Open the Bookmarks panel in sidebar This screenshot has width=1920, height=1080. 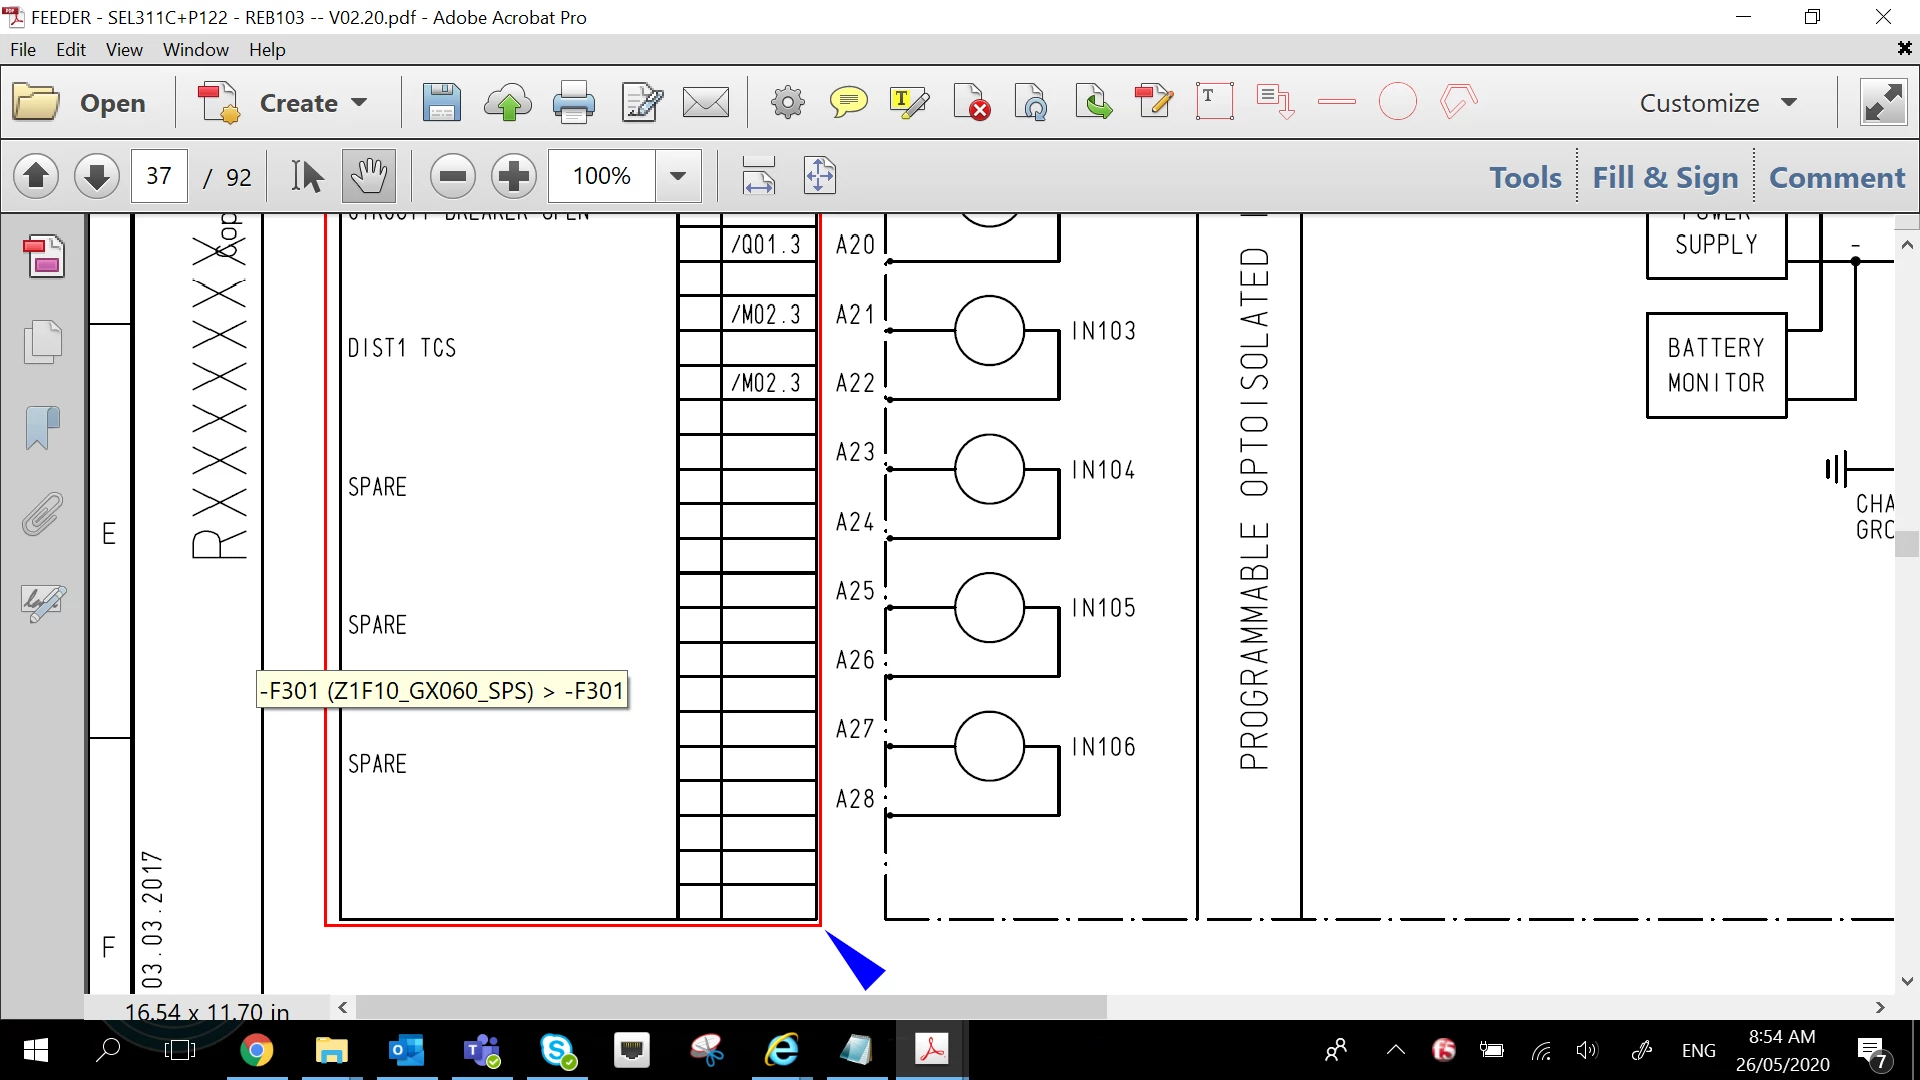[43, 428]
